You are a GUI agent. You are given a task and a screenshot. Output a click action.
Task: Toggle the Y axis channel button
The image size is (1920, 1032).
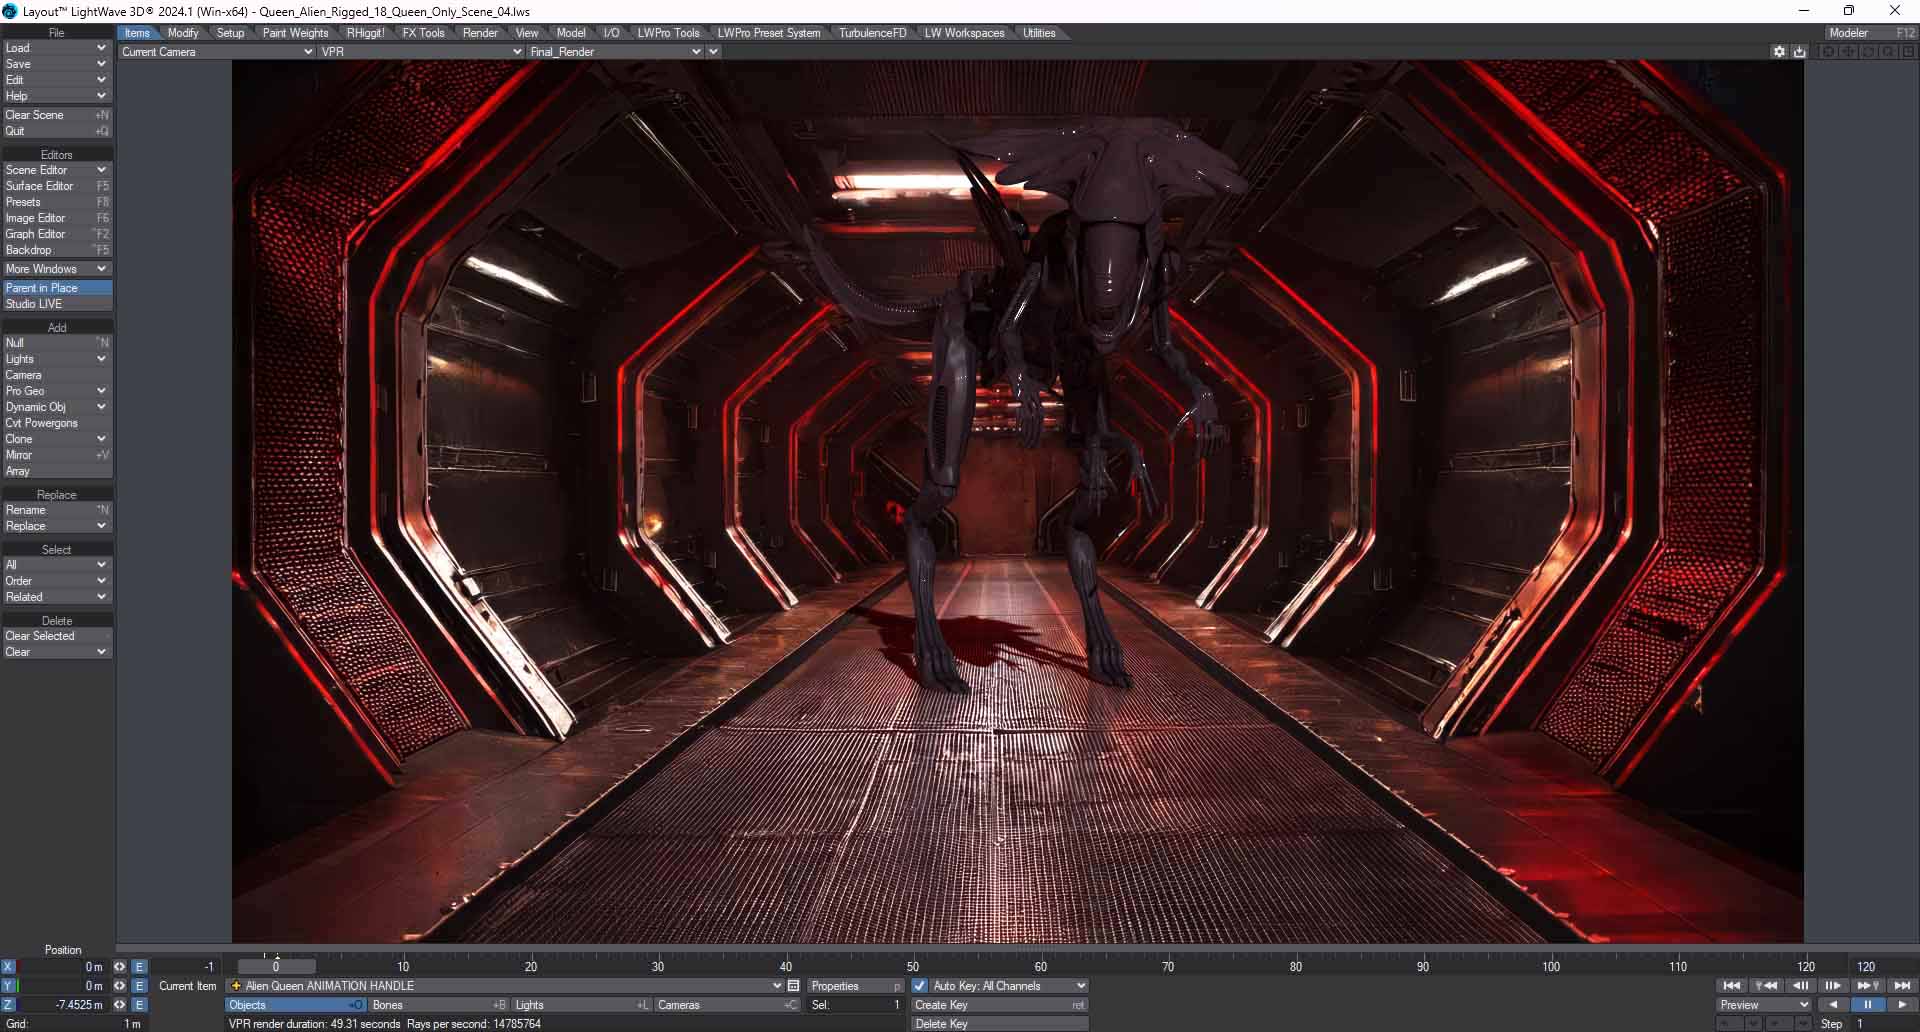8,986
